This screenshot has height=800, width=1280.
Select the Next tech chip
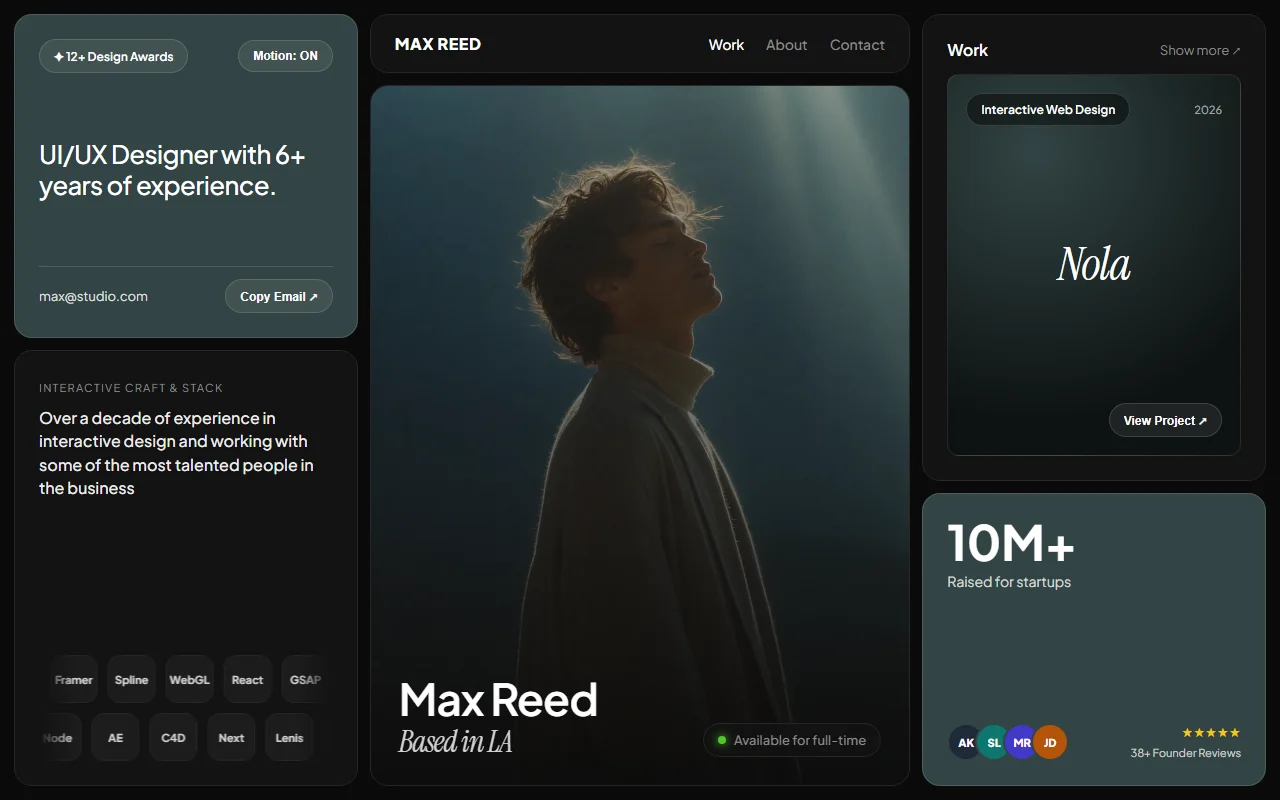[x=231, y=738]
